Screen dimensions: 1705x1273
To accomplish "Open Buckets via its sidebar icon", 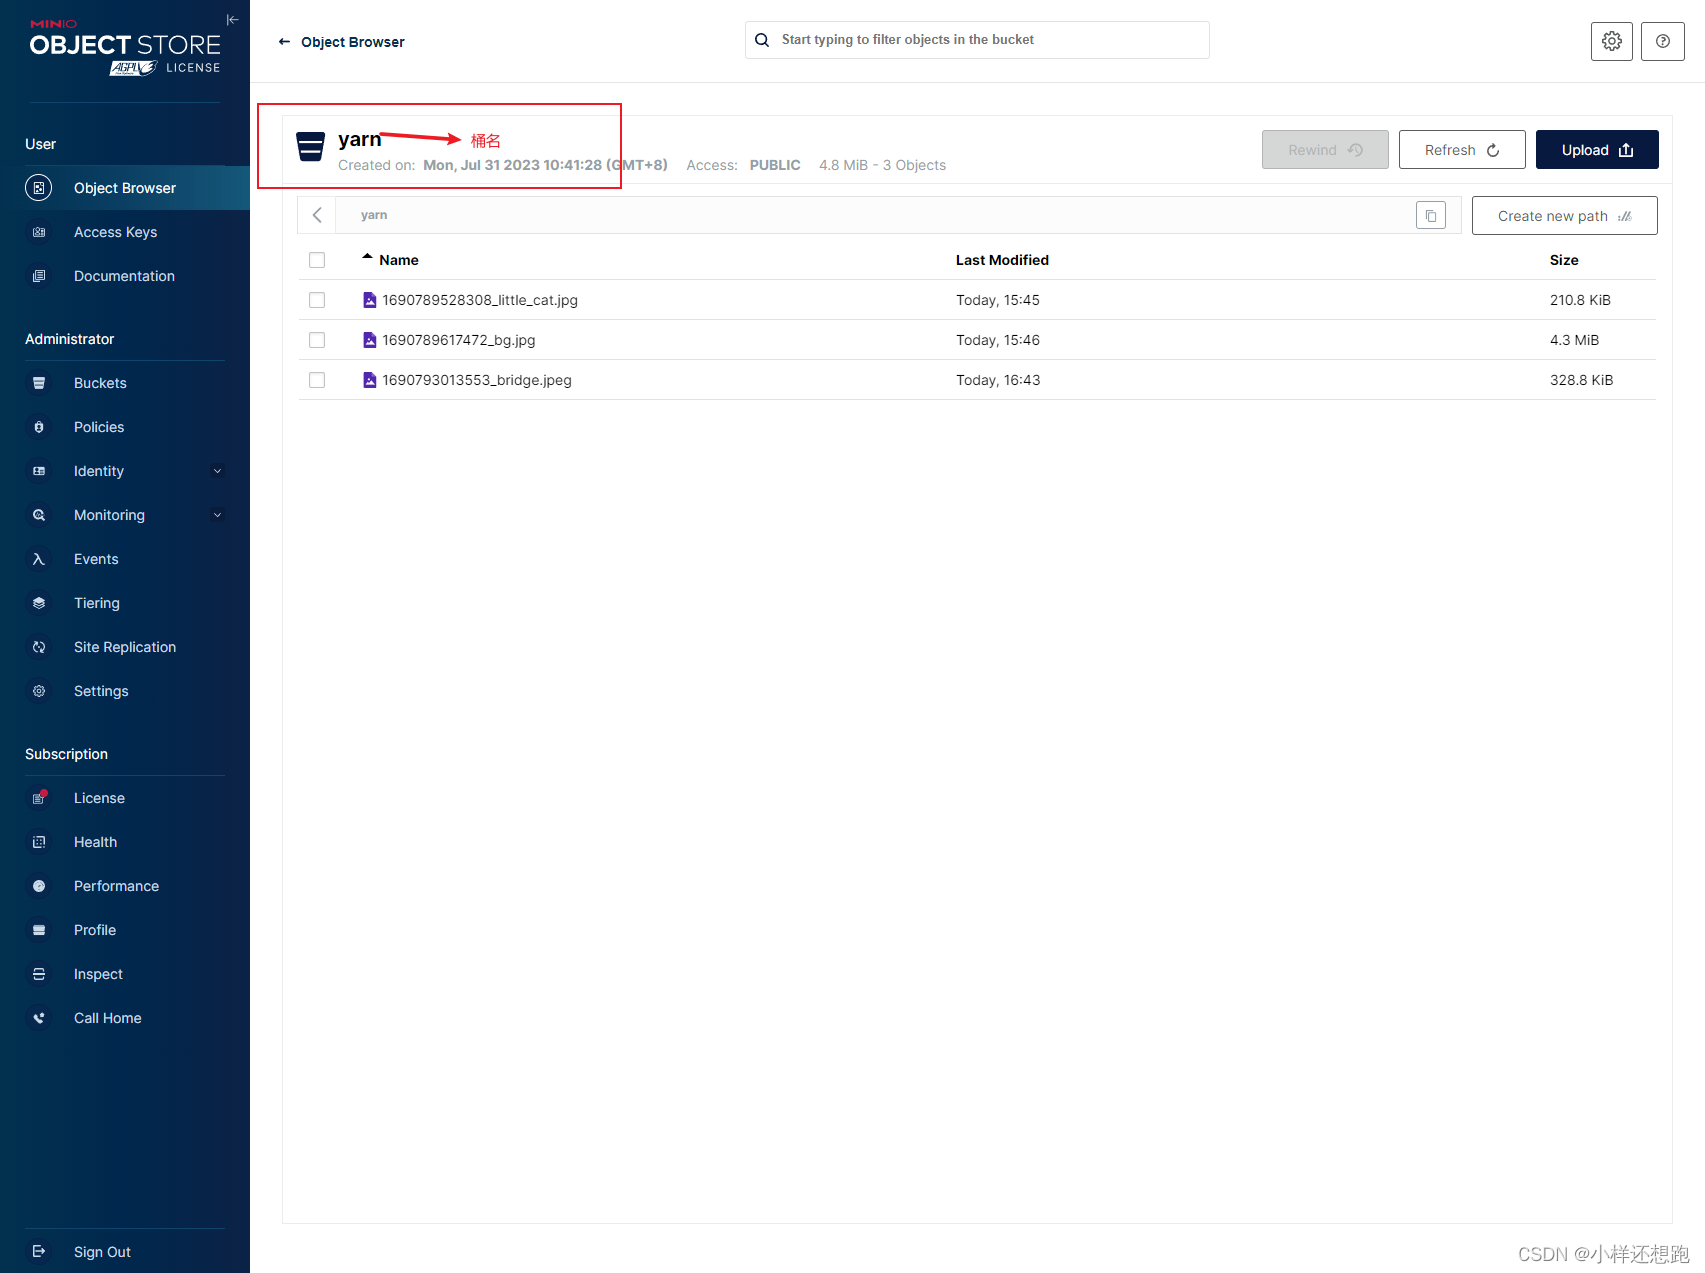I will click(x=38, y=382).
